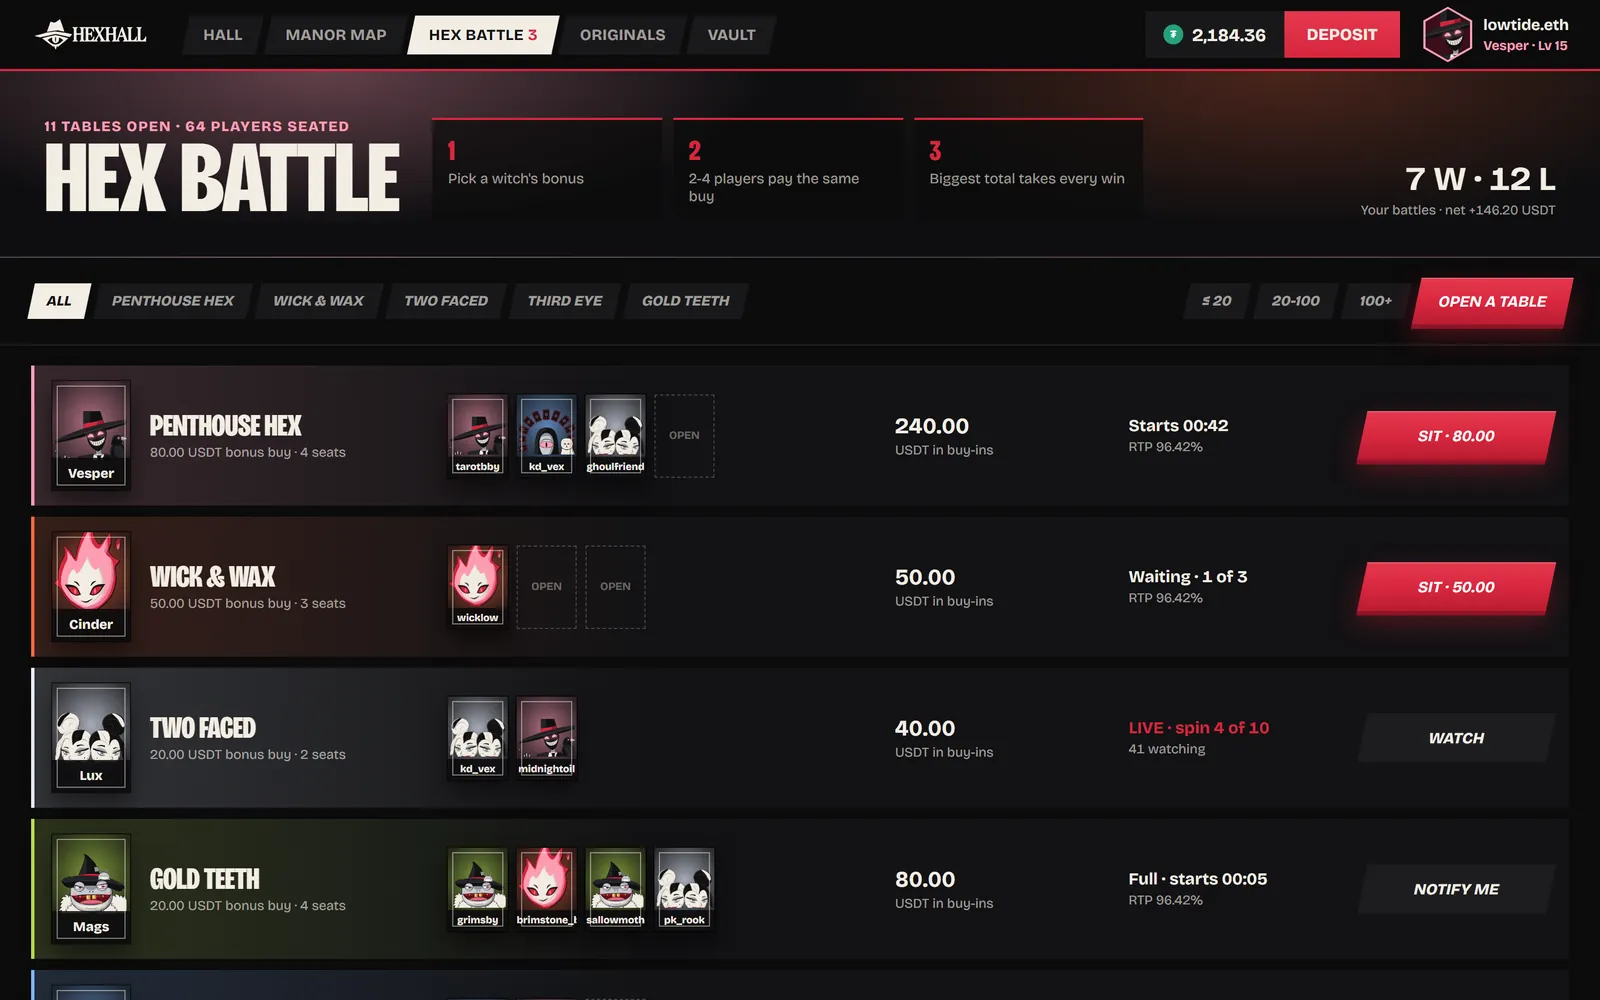Click the green USDT coin balance icon
The width and height of the screenshot is (1600, 1000).
[x=1173, y=35]
